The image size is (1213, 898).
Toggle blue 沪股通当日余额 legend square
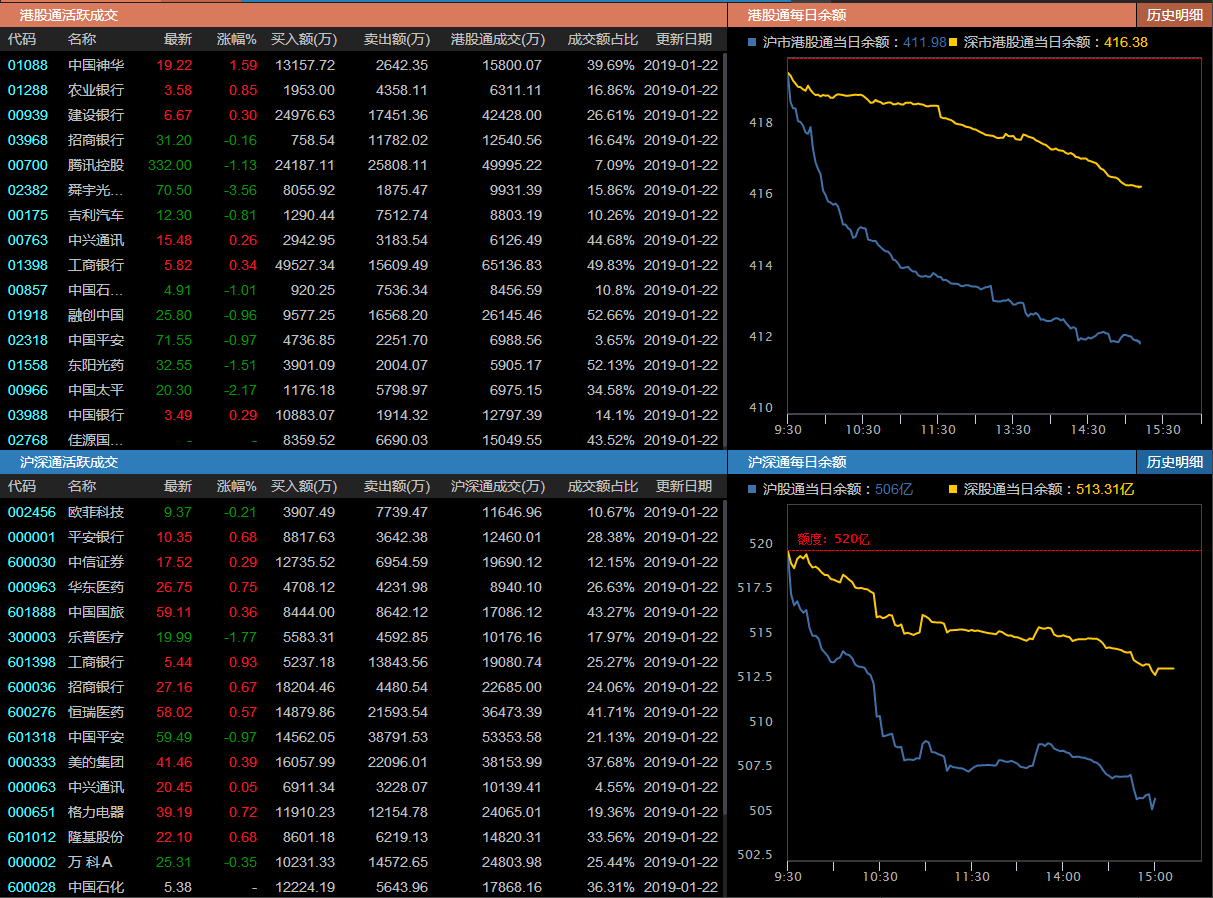[x=752, y=489]
